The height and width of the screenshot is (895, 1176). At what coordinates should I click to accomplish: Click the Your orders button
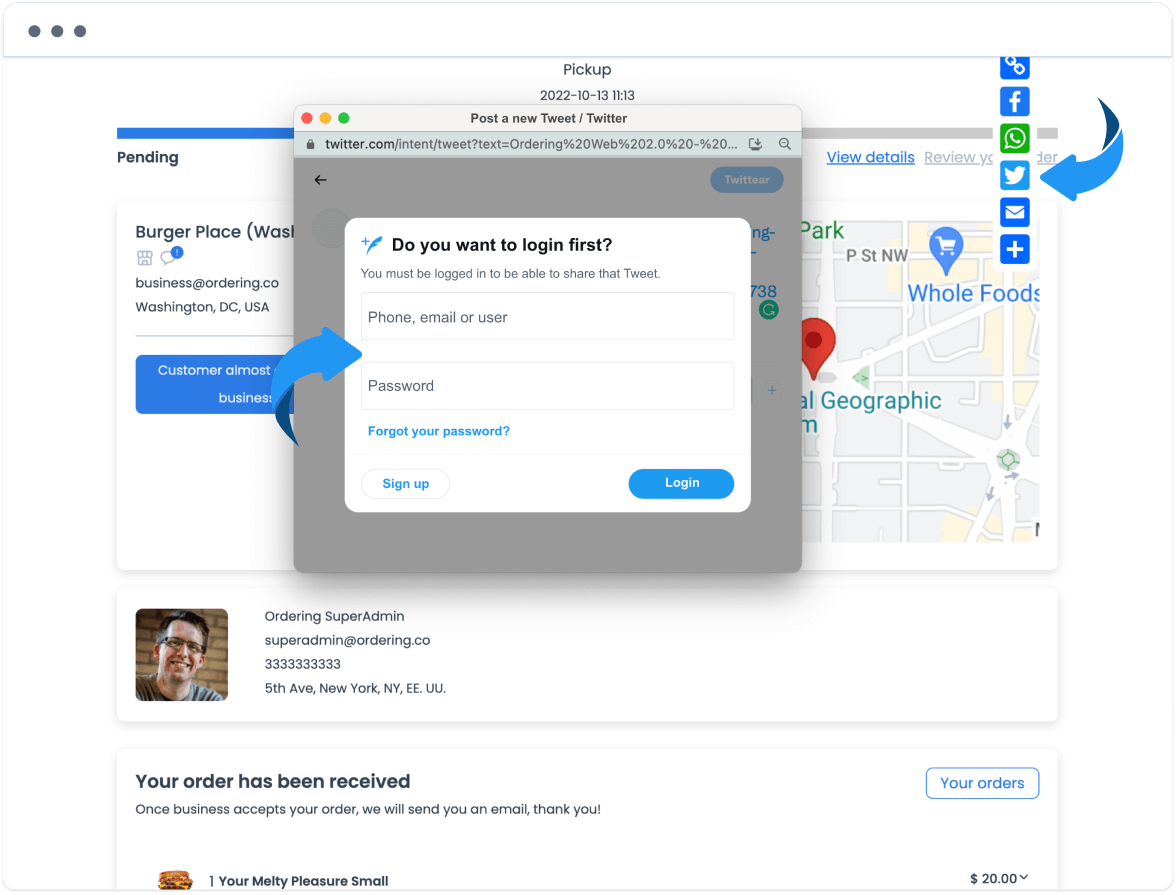[982, 783]
